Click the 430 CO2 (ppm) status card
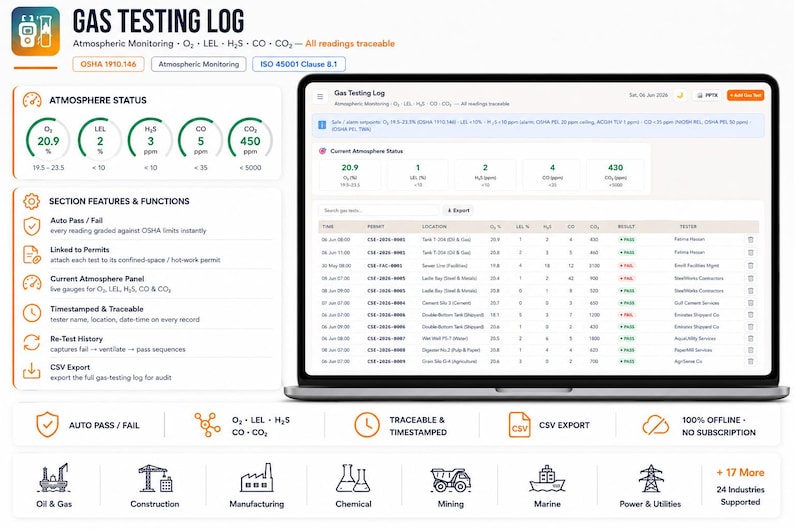 pos(615,175)
